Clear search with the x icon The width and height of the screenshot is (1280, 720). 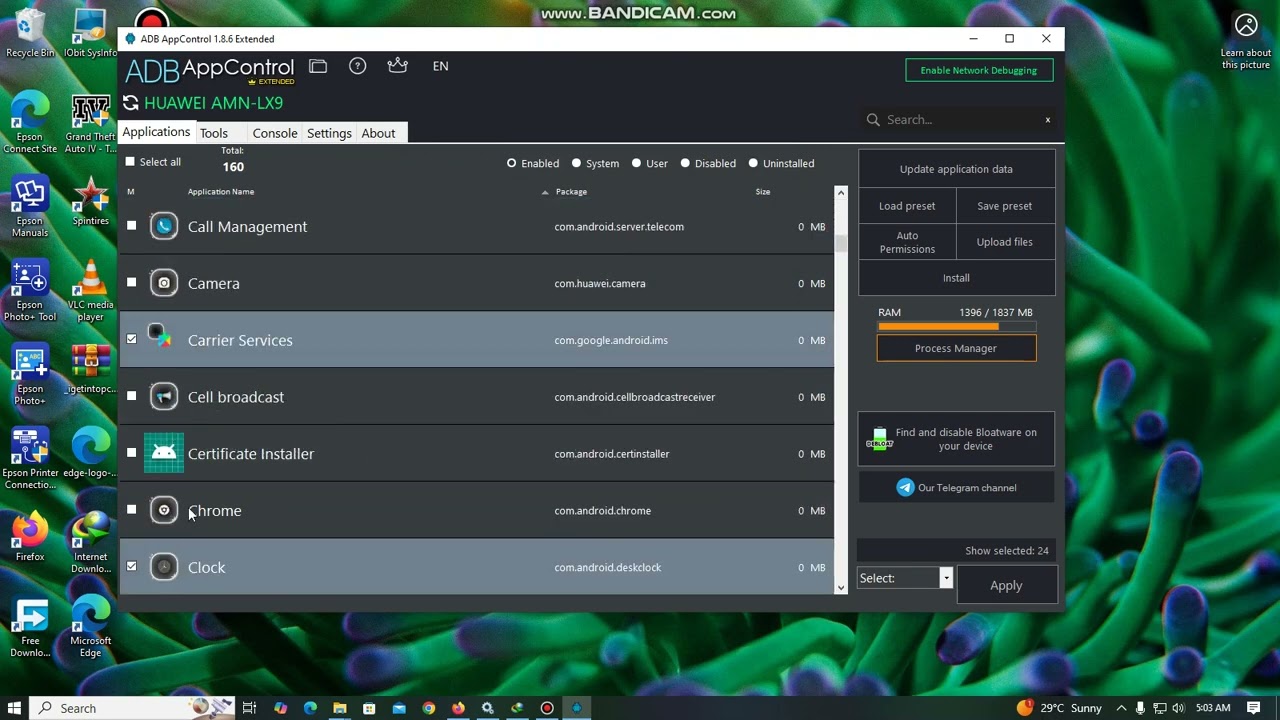pyautogui.click(x=1047, y=120)
